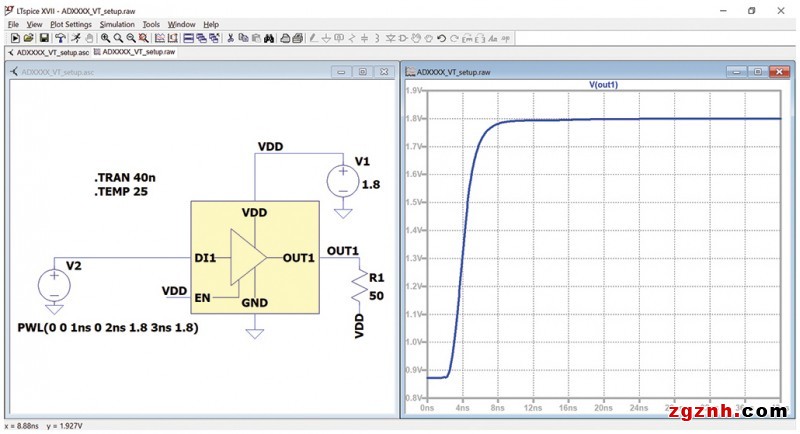Select the Diode component tool
Viewport: 800px width, 434px height.
point(391,38)
